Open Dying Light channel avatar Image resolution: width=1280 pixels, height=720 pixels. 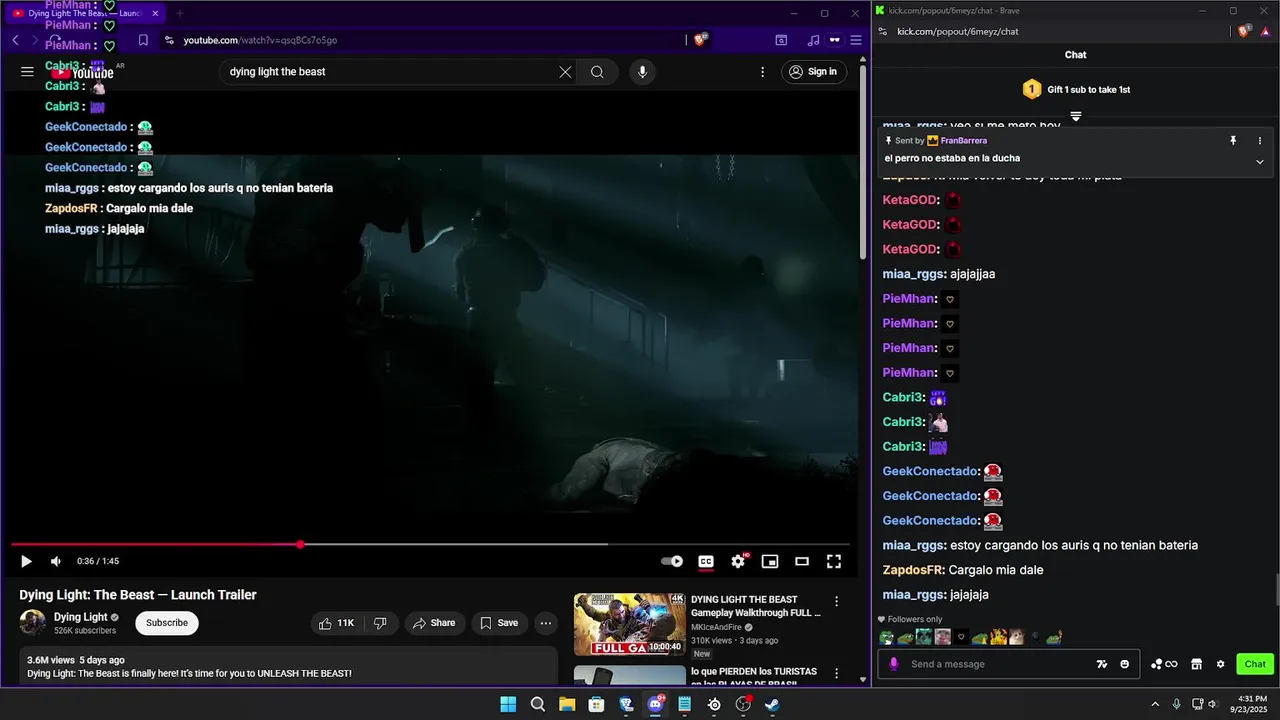click(32, 622)
